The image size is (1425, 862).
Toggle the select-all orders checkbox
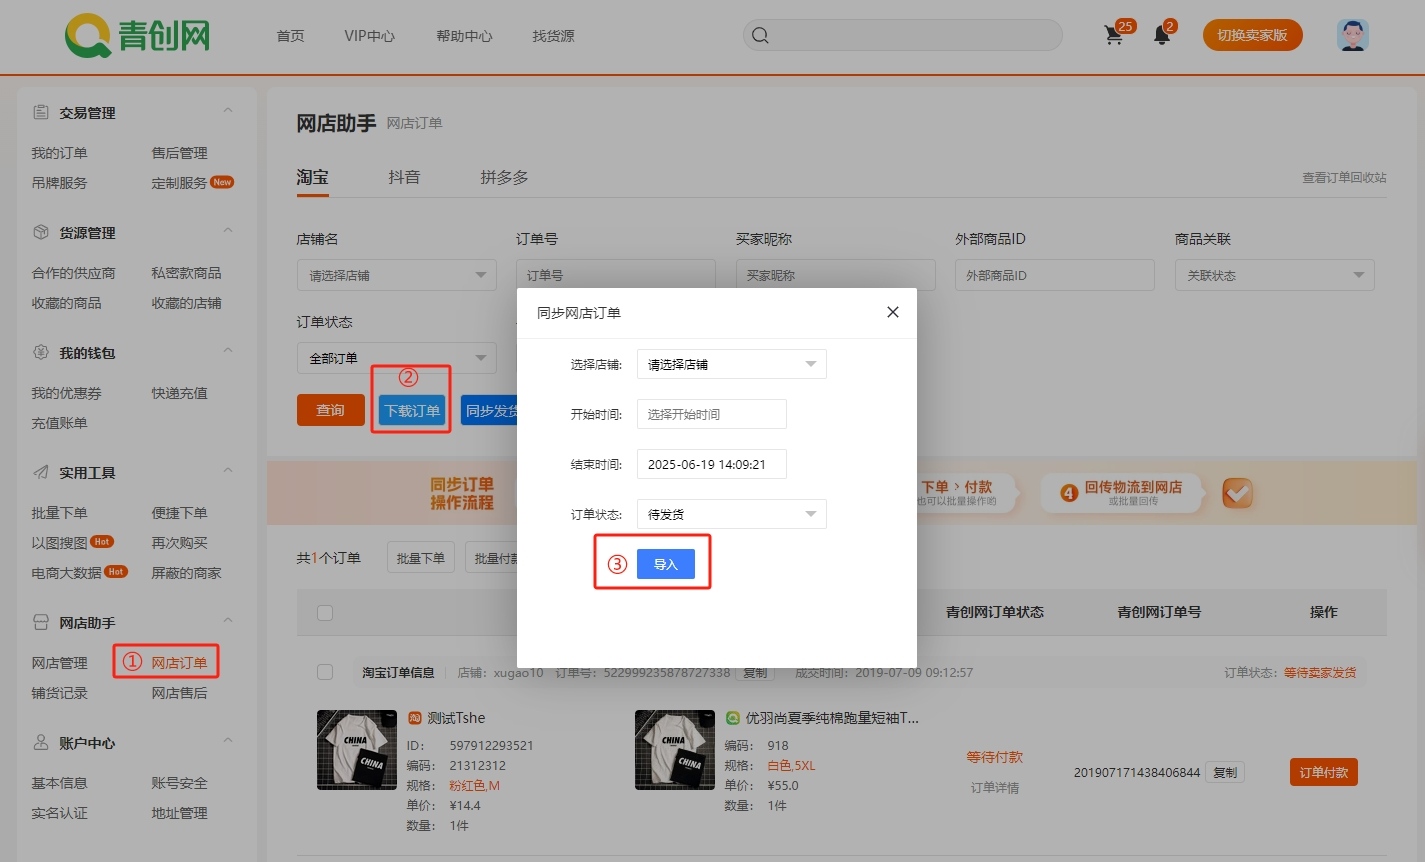coord(325,613)
